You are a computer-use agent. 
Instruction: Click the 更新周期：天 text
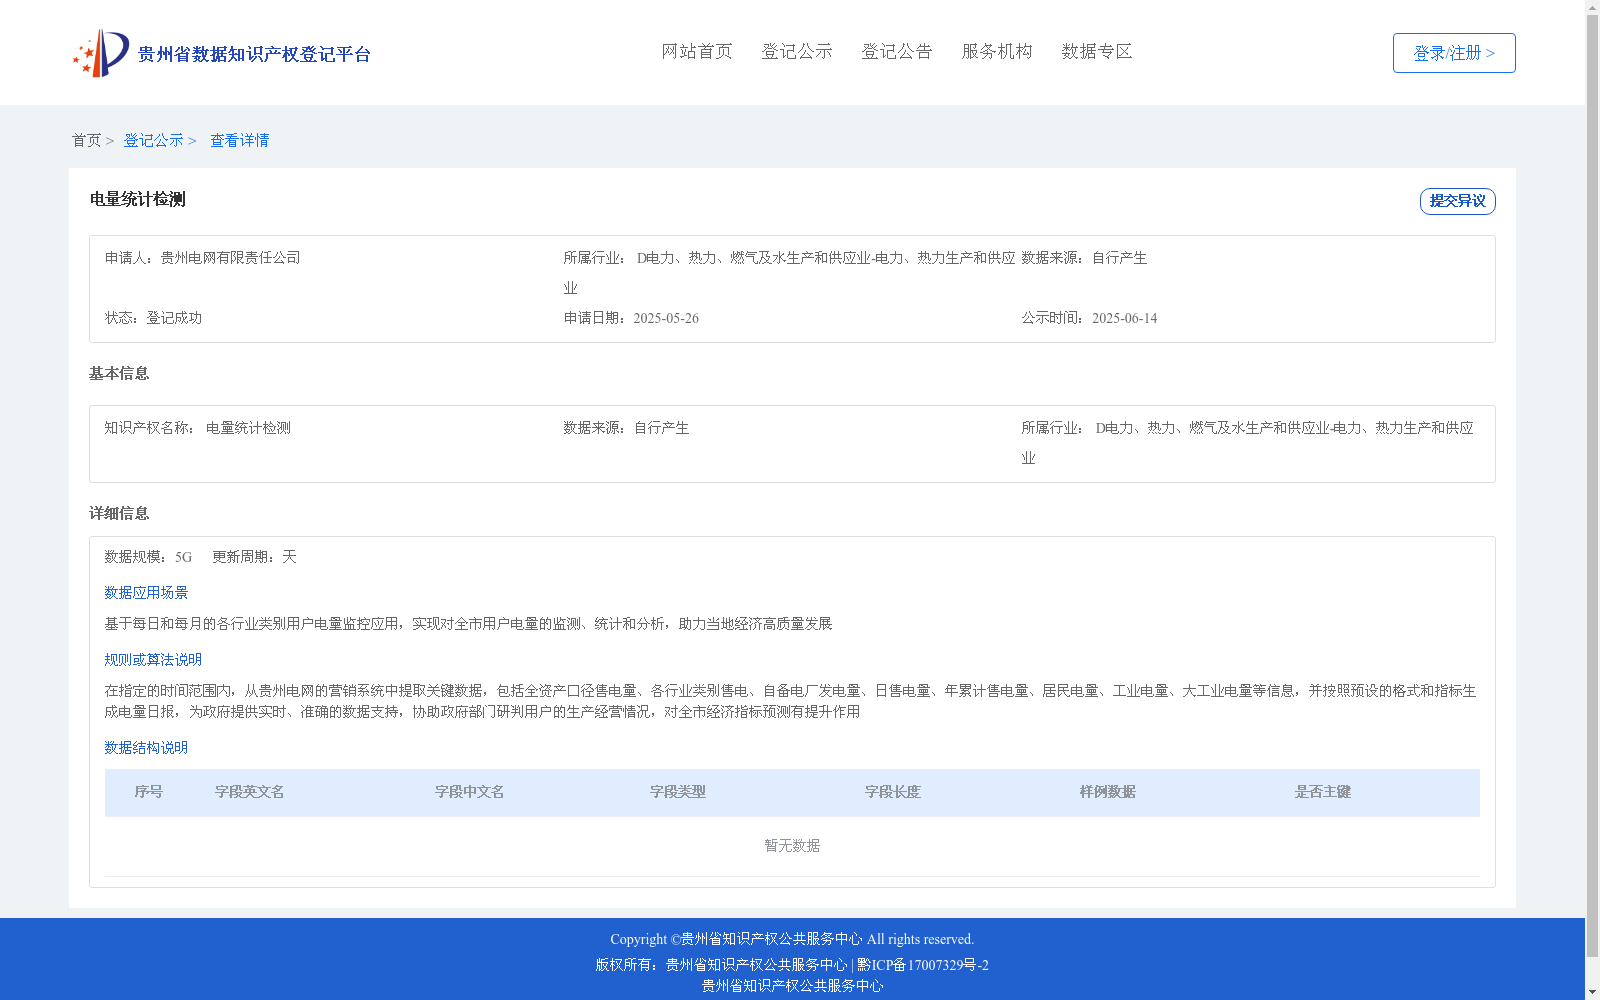click(254, 557)
